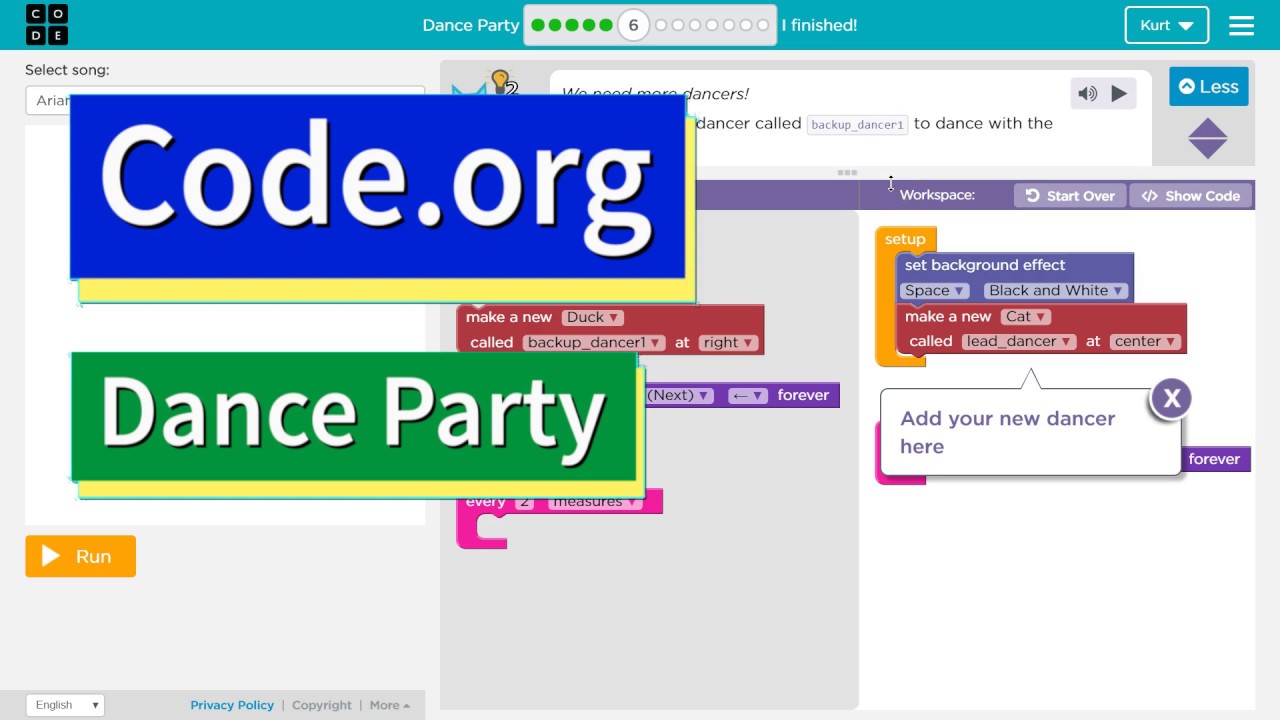This screenshot has width=1280, height=720.
Task: Open the Code.org logo home link
Action: pos(47,25)
